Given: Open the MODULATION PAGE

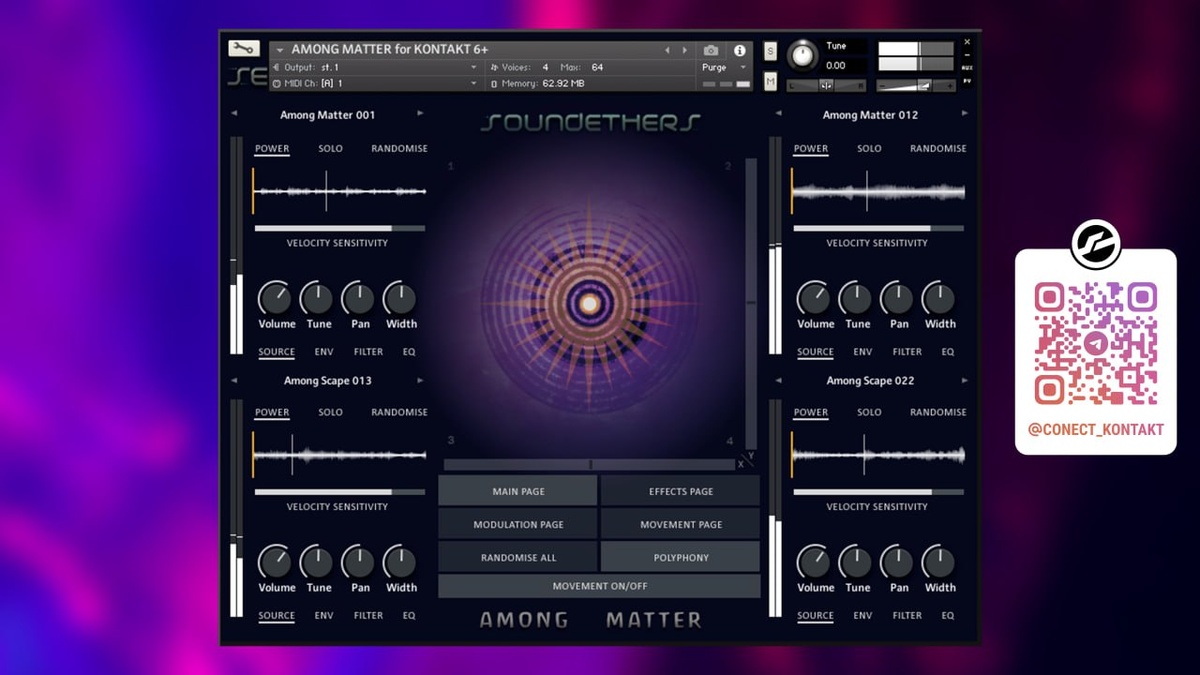Looking at the screenshot, I should click(x=518, y=524).
